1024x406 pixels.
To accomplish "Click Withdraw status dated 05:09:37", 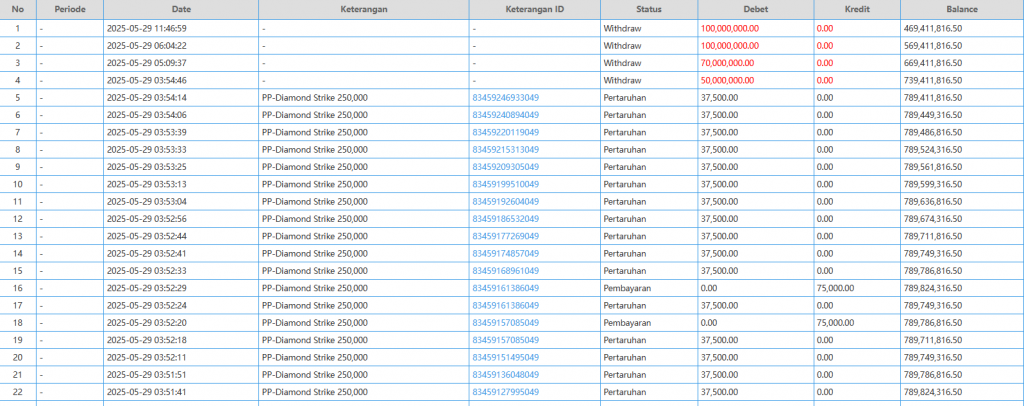I will pyautogui.click(x=622, y=63).
